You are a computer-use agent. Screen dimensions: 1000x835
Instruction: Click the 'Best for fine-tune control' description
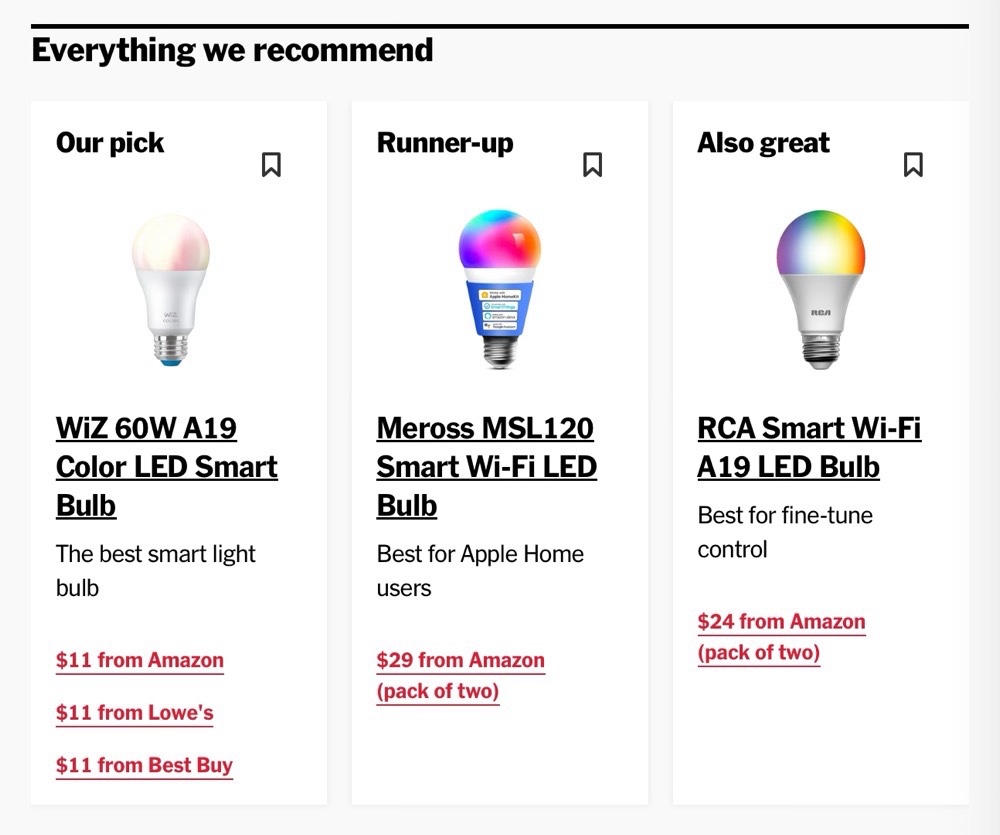(784, 532)
